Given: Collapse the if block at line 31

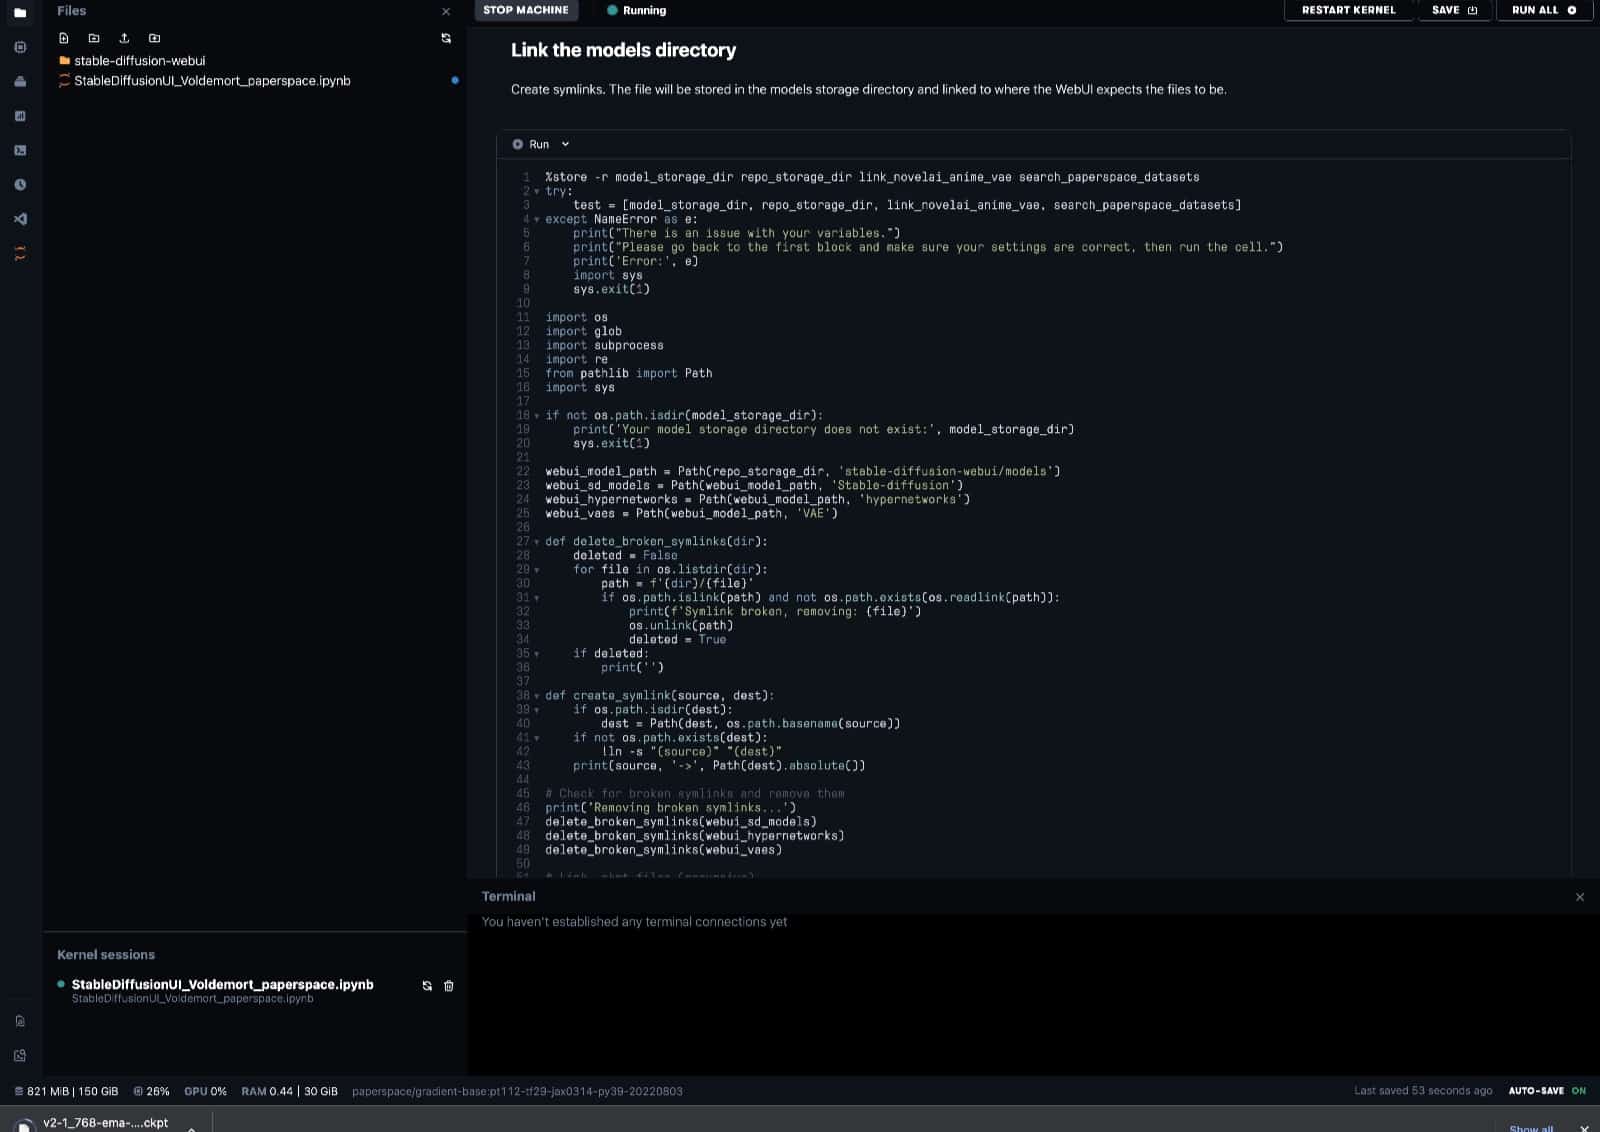Looking at the screenshot, I should pyautogui.click(x=536, y=598).
